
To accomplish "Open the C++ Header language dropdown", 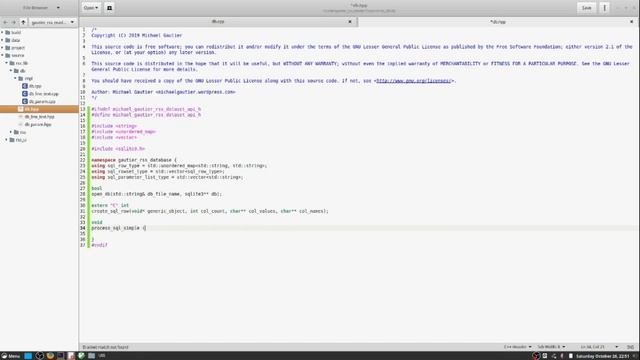I will (x=517, y=347).
